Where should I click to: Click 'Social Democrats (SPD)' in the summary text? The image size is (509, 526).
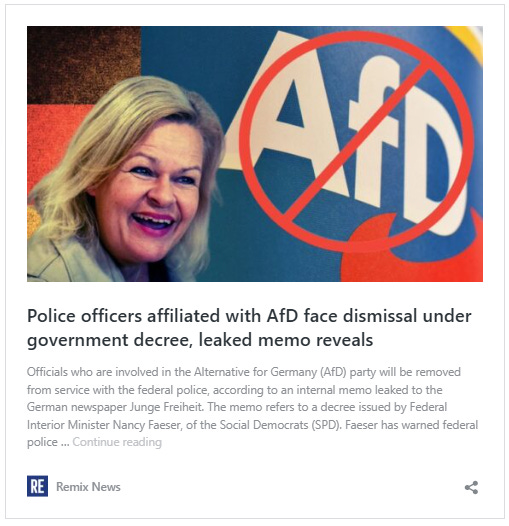click(x=281, y=425)
